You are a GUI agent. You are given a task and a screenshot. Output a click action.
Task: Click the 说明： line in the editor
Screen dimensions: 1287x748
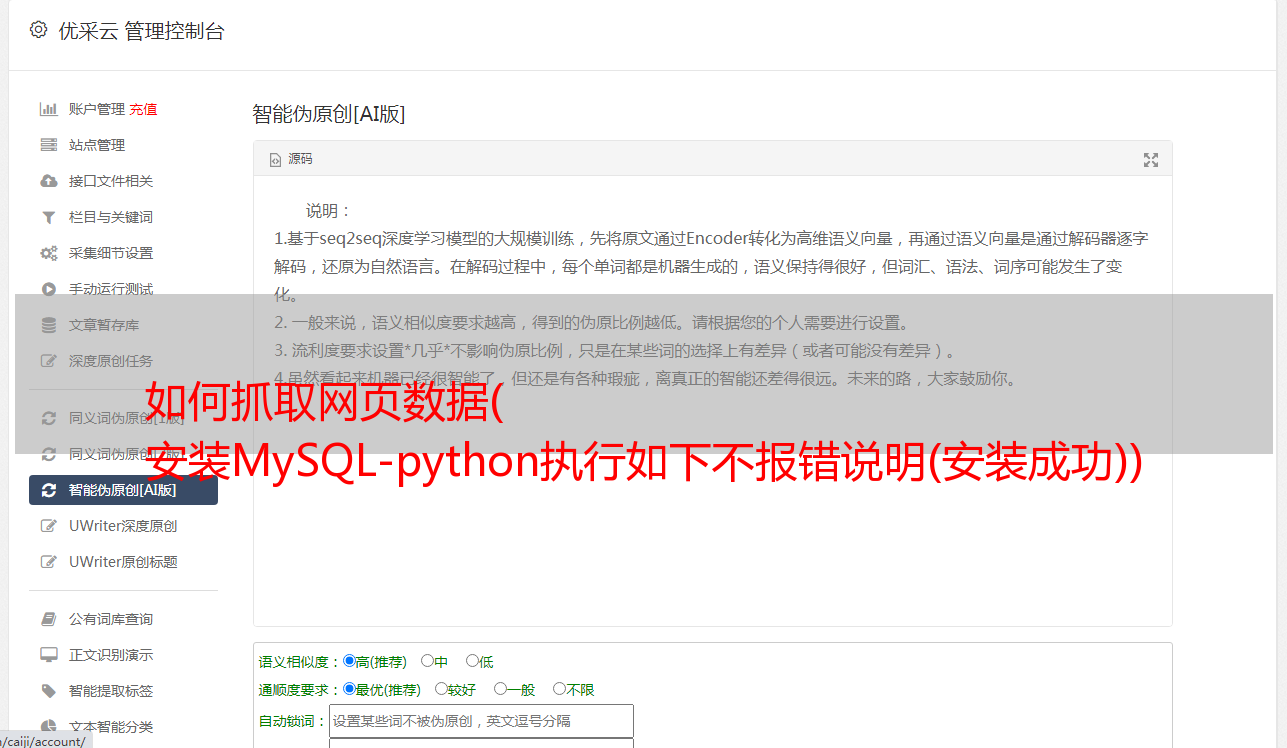[329, 211]
